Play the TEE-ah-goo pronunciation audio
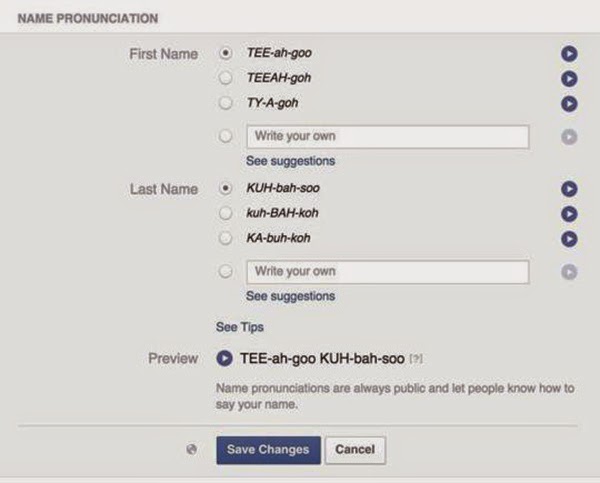 tap(569, 54)
